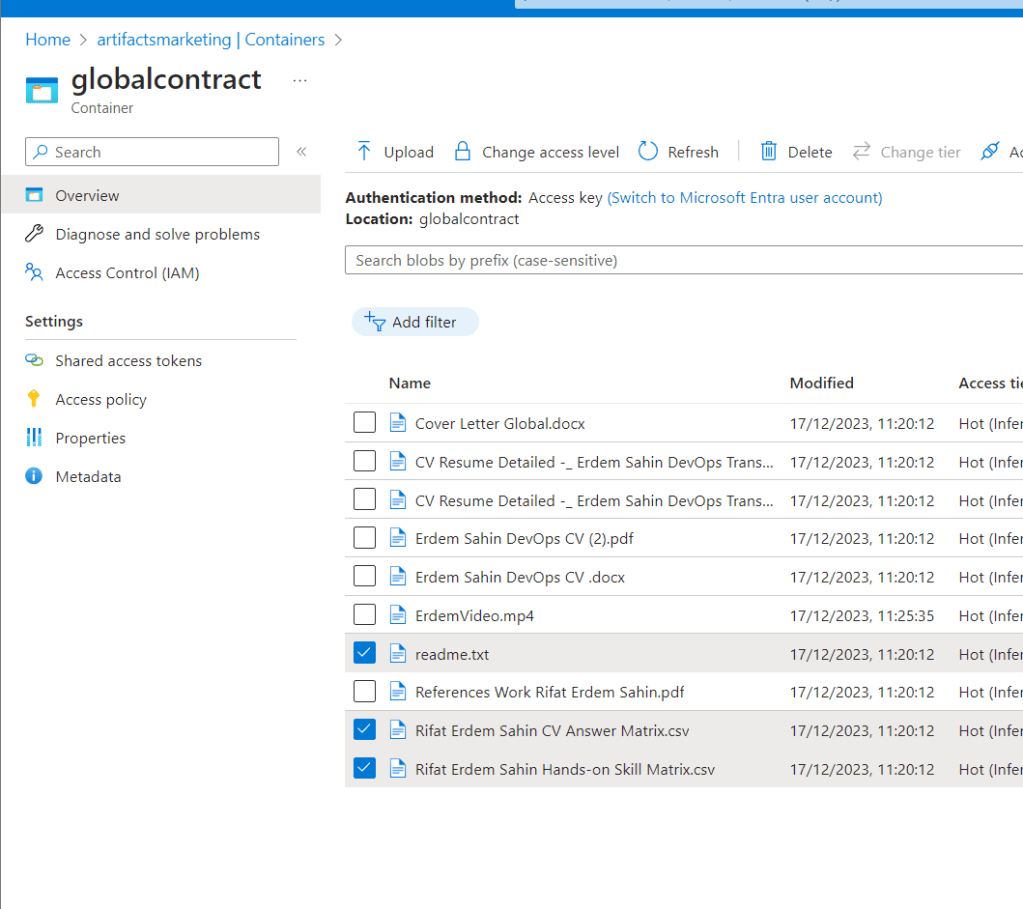Screen dimensions: 1023x909
Task: Click the Add filter button
Action: [x=415, y=322]
